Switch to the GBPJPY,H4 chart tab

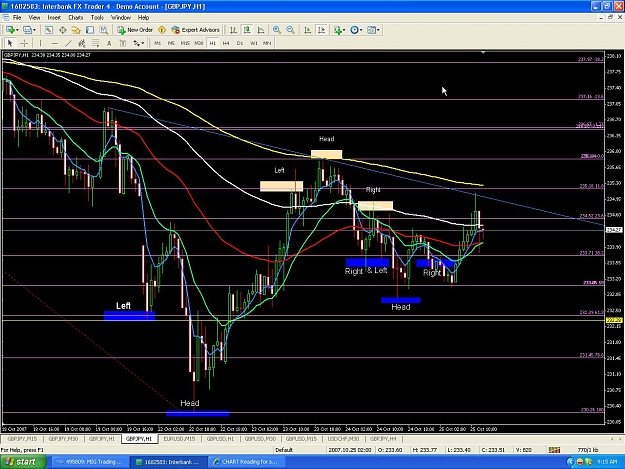pos(383,439)
